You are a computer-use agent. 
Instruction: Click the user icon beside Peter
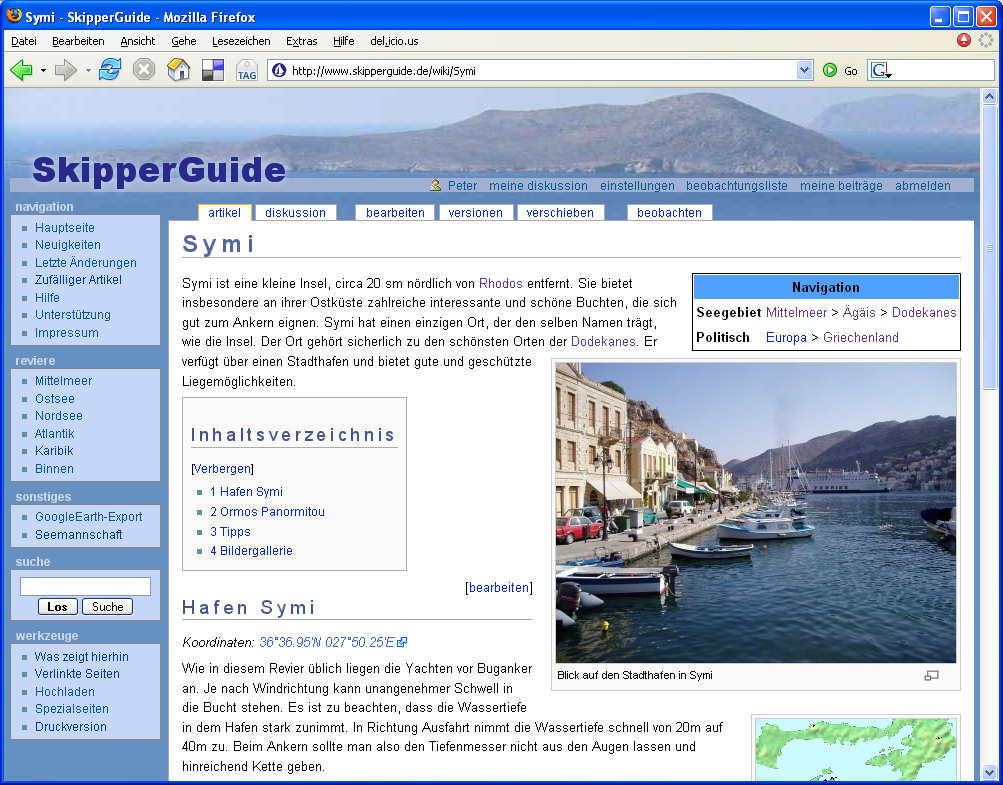click(435, 185)
